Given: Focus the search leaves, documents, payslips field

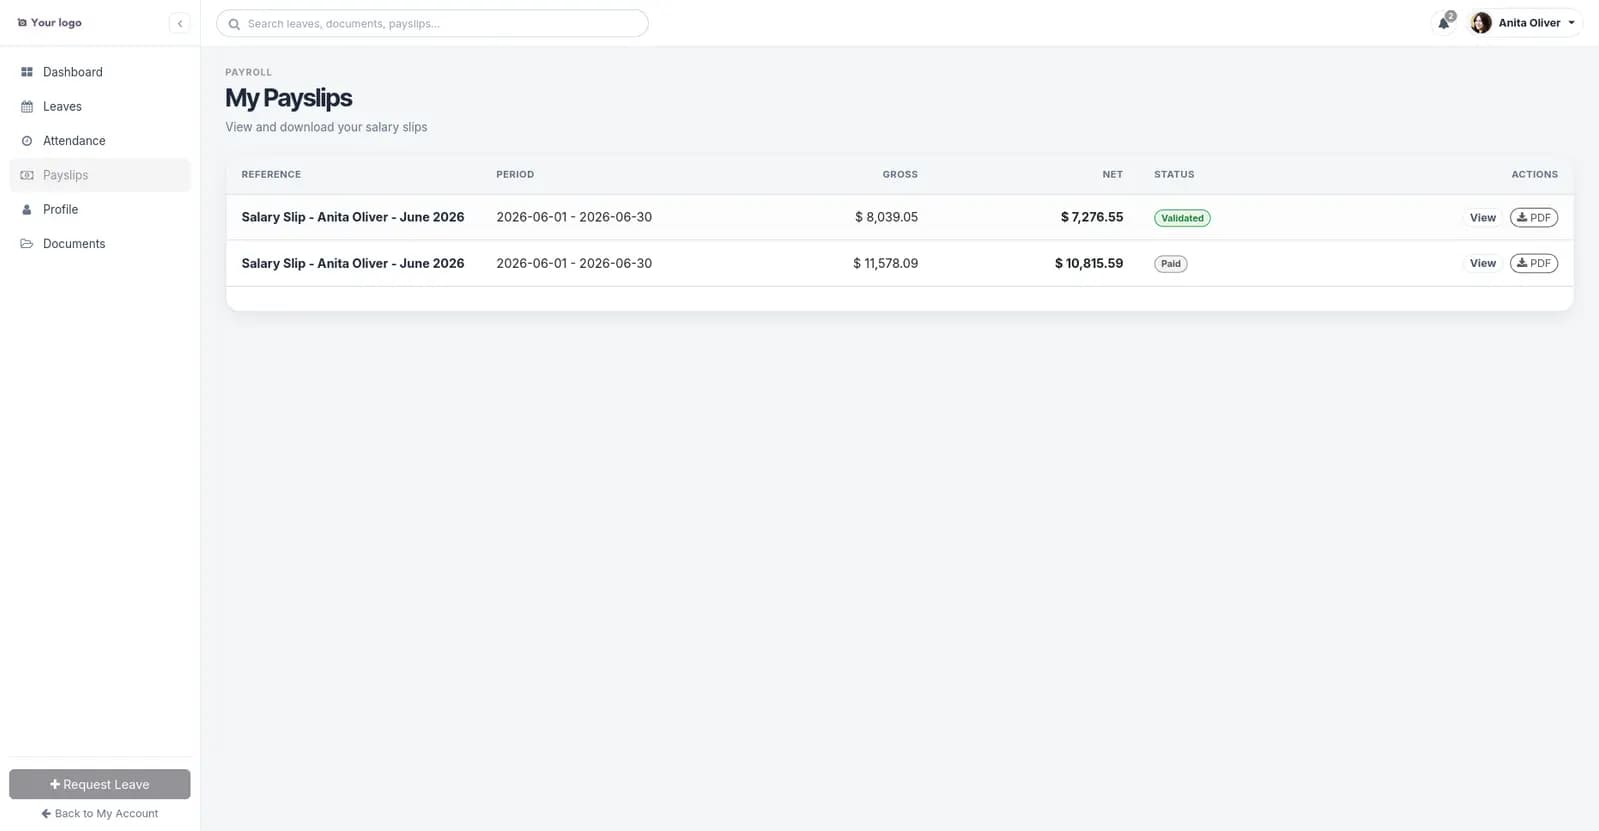Looking at the screenshot, I should click(x=432, y=23).
